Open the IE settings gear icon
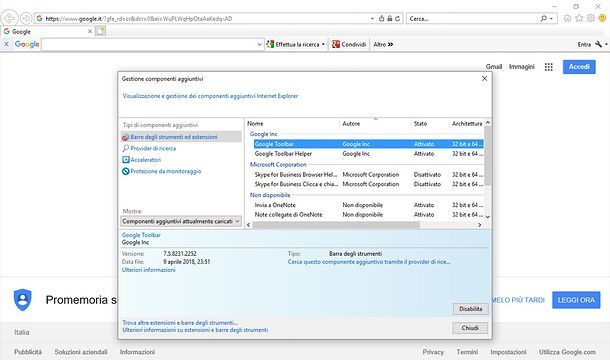The image size is (610, 360). 591,18
